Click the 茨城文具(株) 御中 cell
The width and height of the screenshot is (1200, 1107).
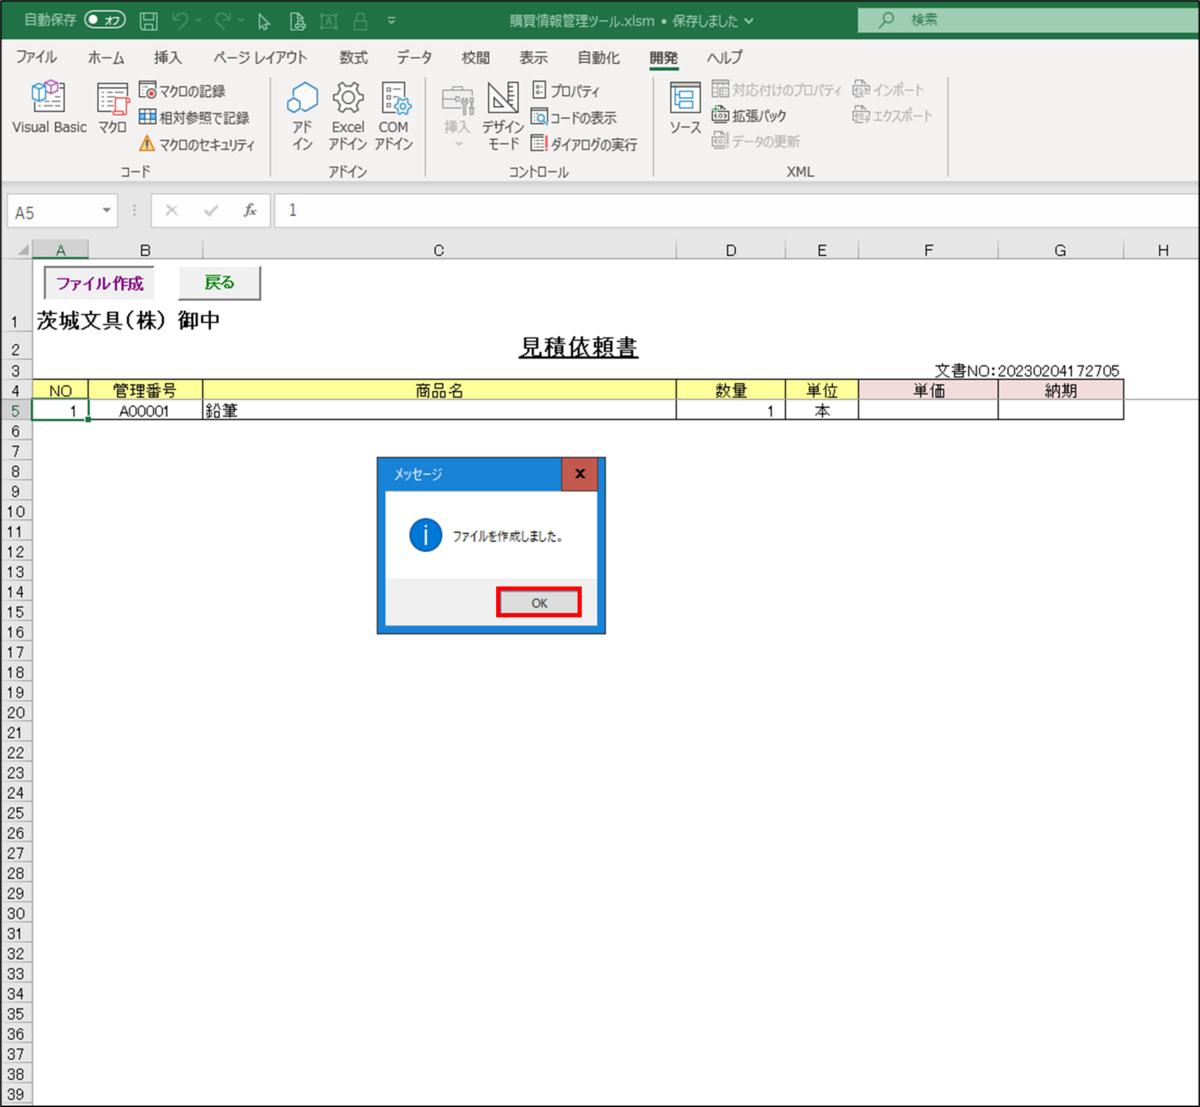pyautogui.click(x=128, y=321)
